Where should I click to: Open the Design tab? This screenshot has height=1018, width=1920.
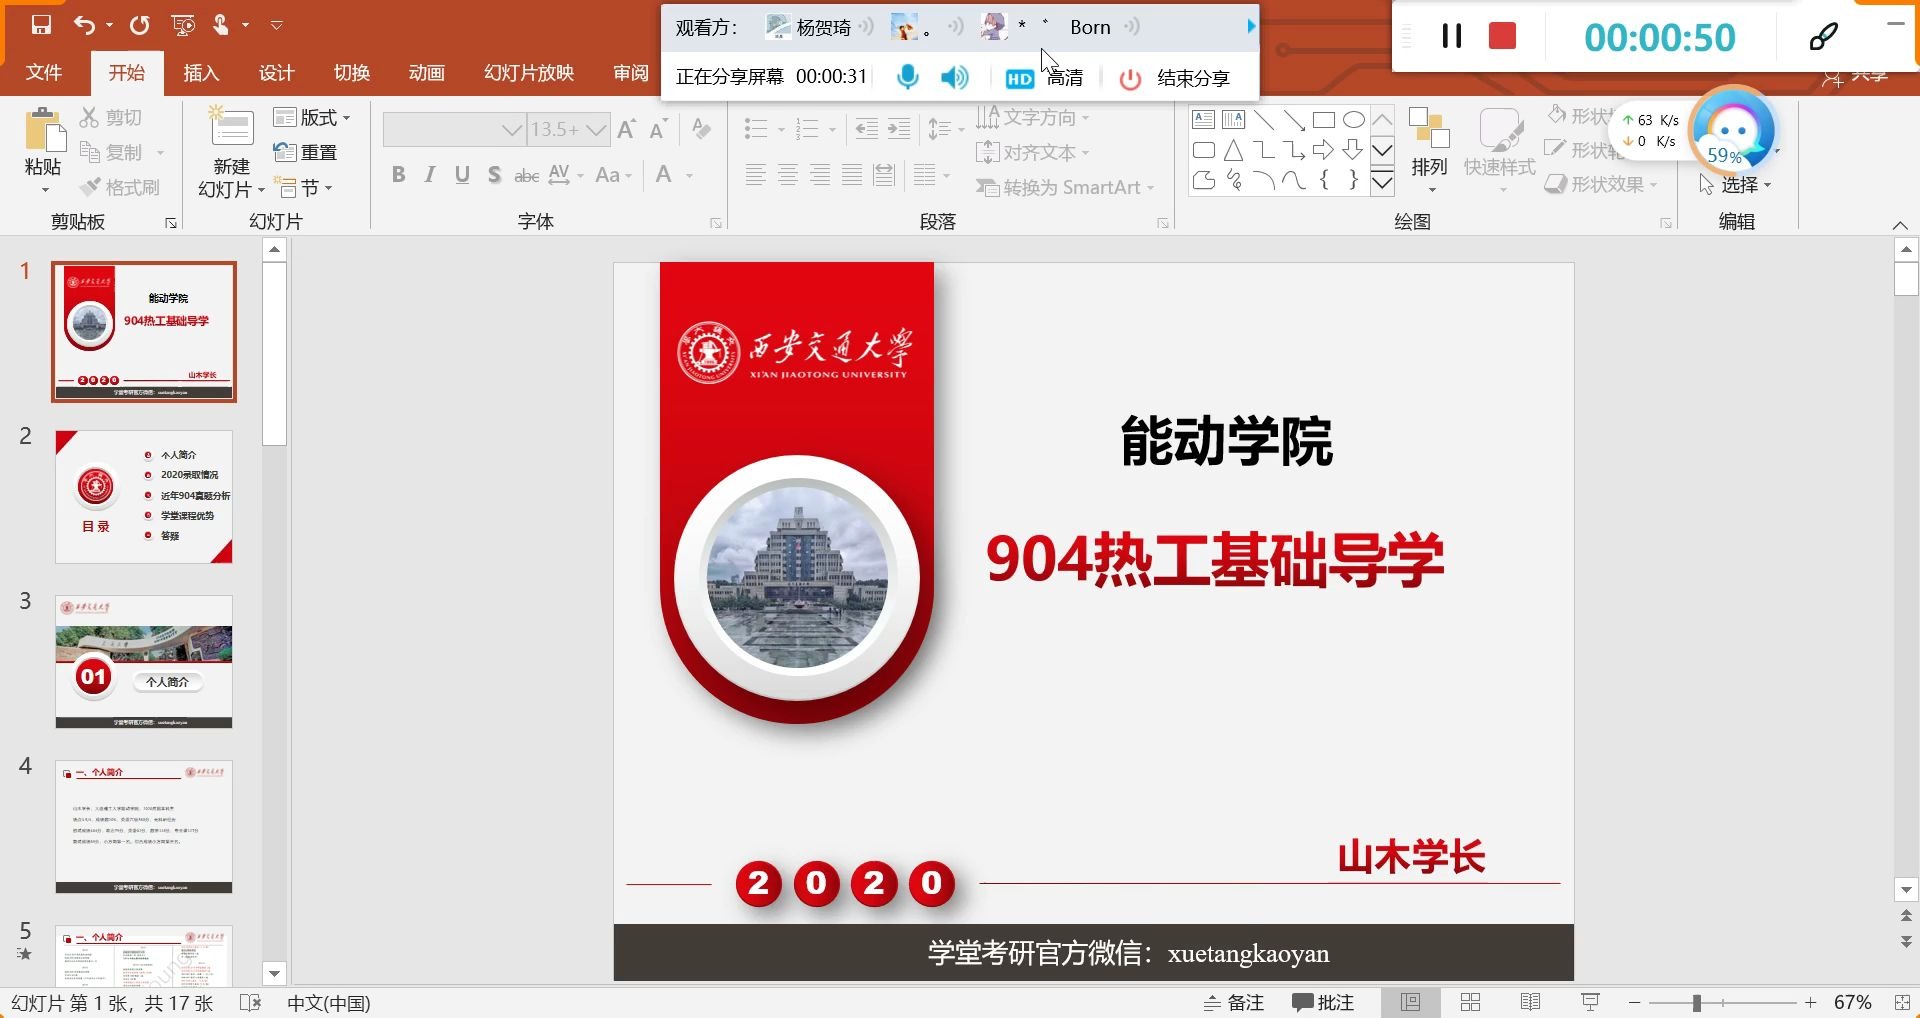[276, 73]
